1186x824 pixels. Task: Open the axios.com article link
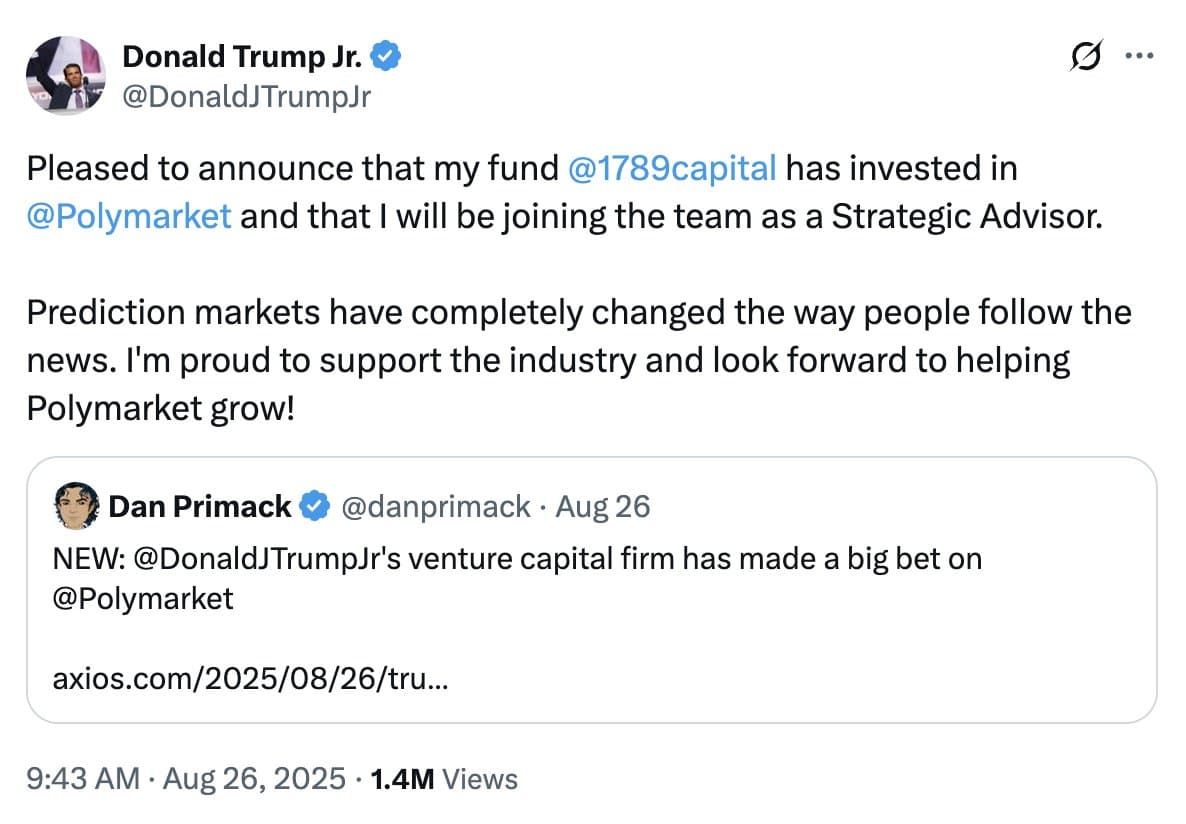[250, 681]
